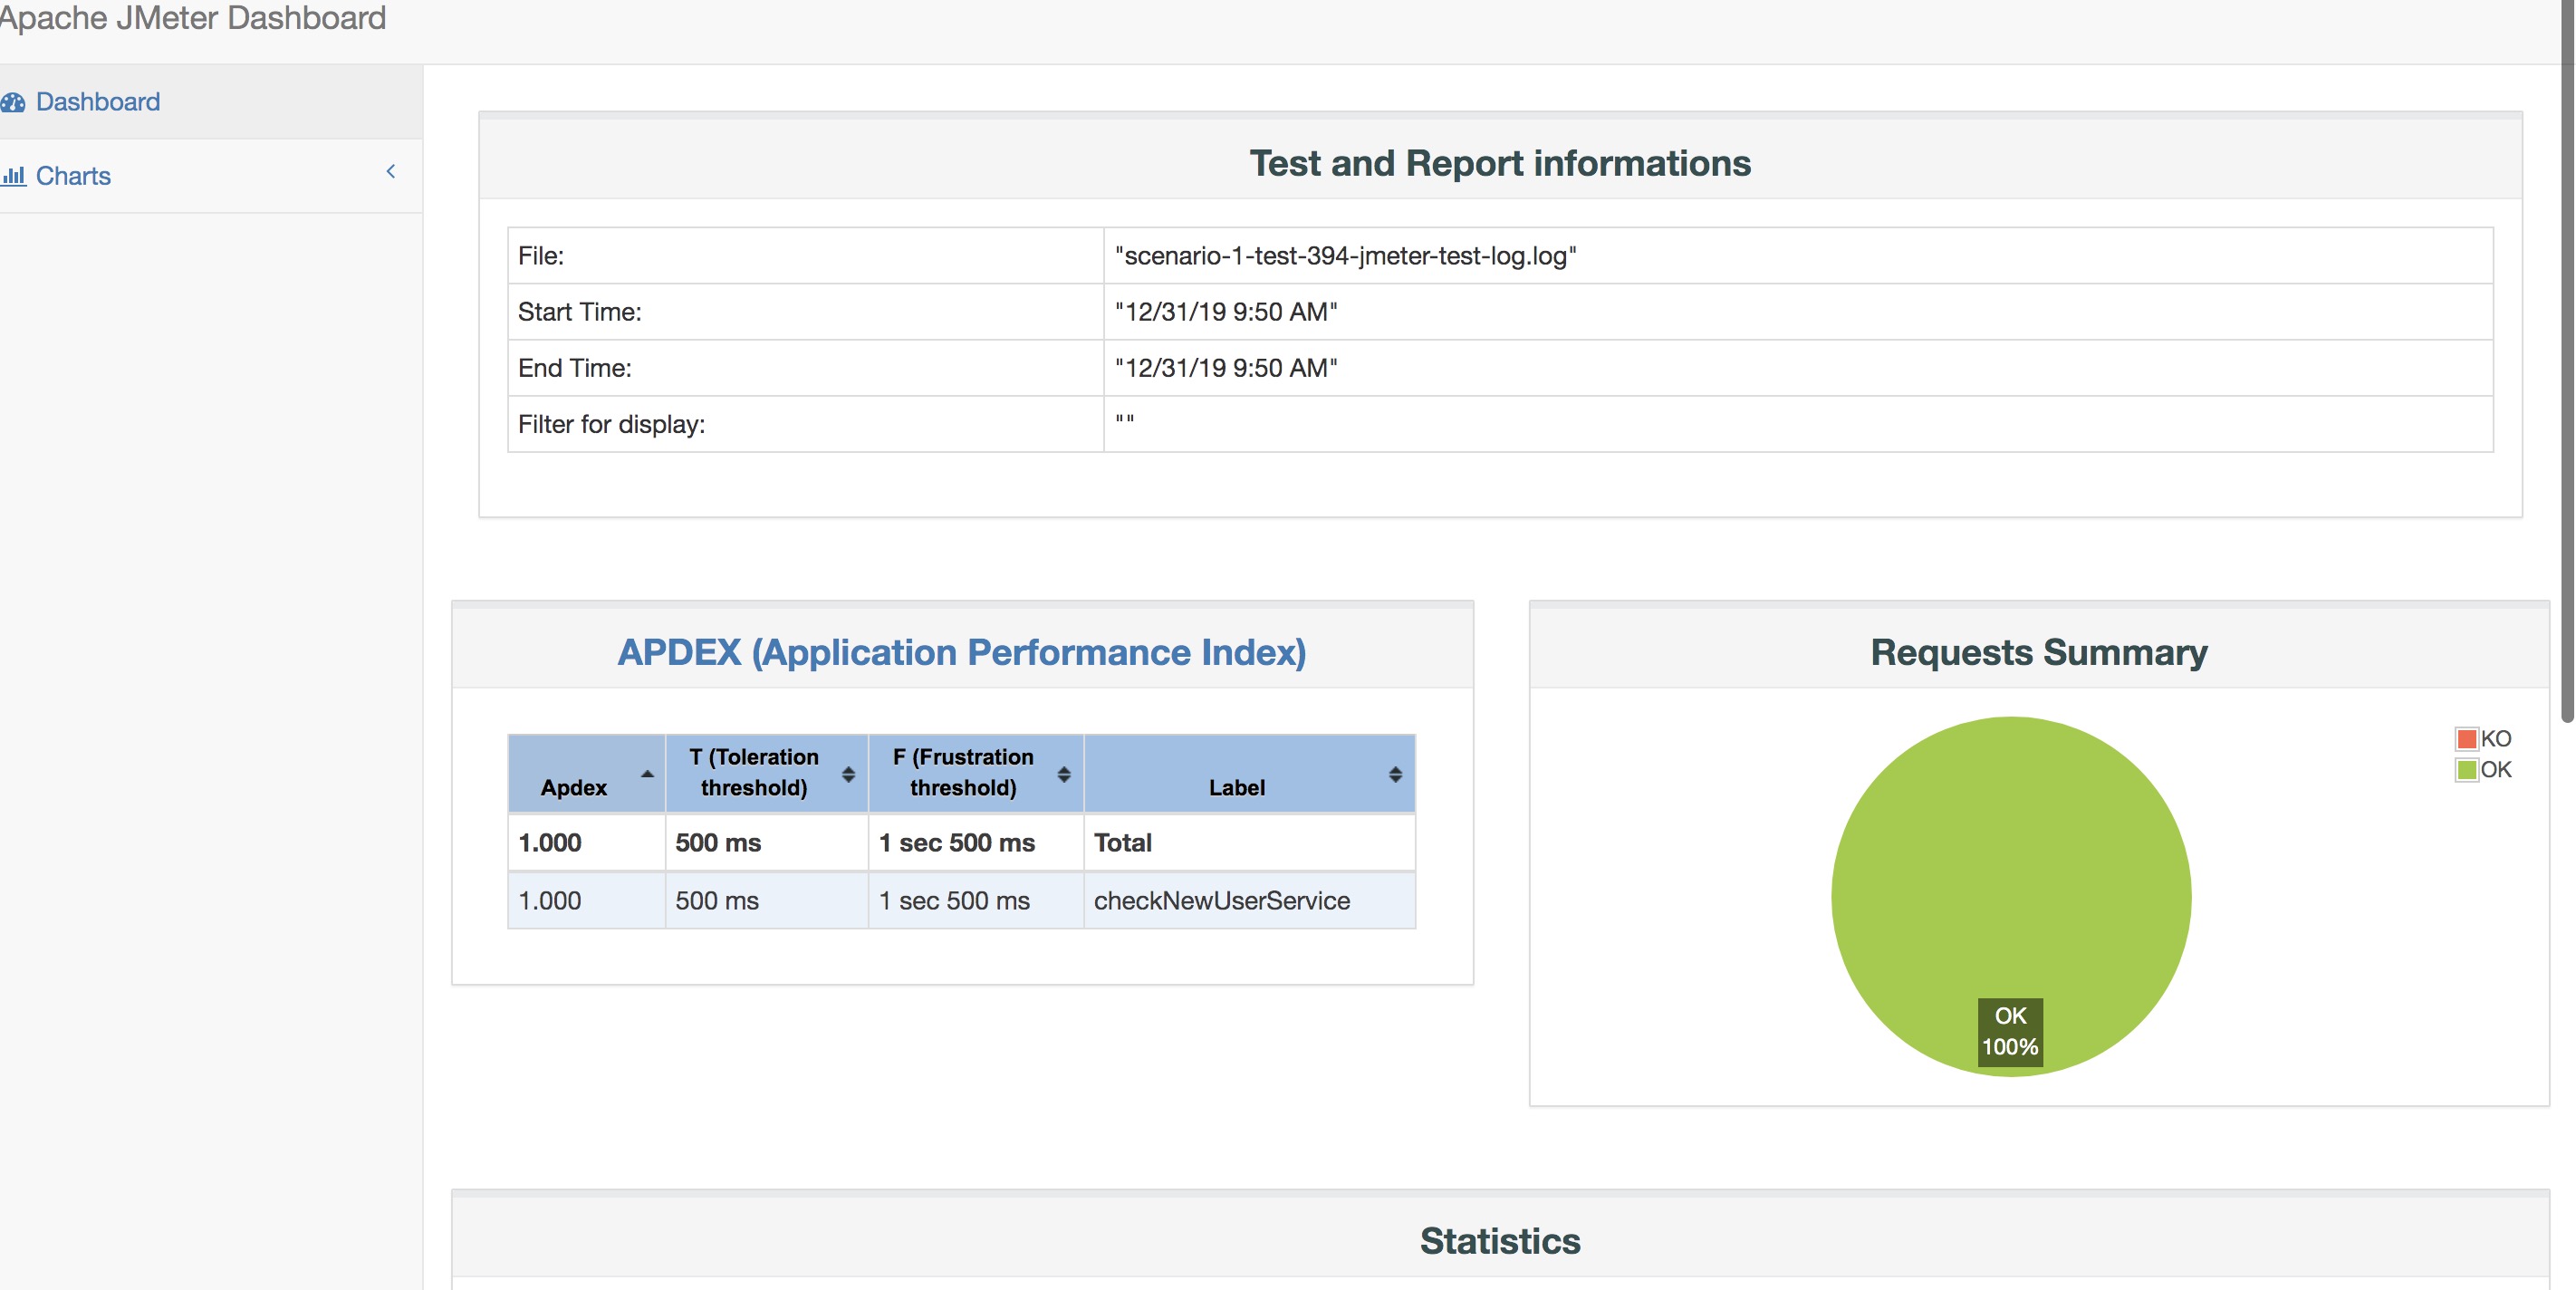Screen dimensions: 2576x1290
Task: Select the checkNewUserService table row
Action: (1221, 900)
